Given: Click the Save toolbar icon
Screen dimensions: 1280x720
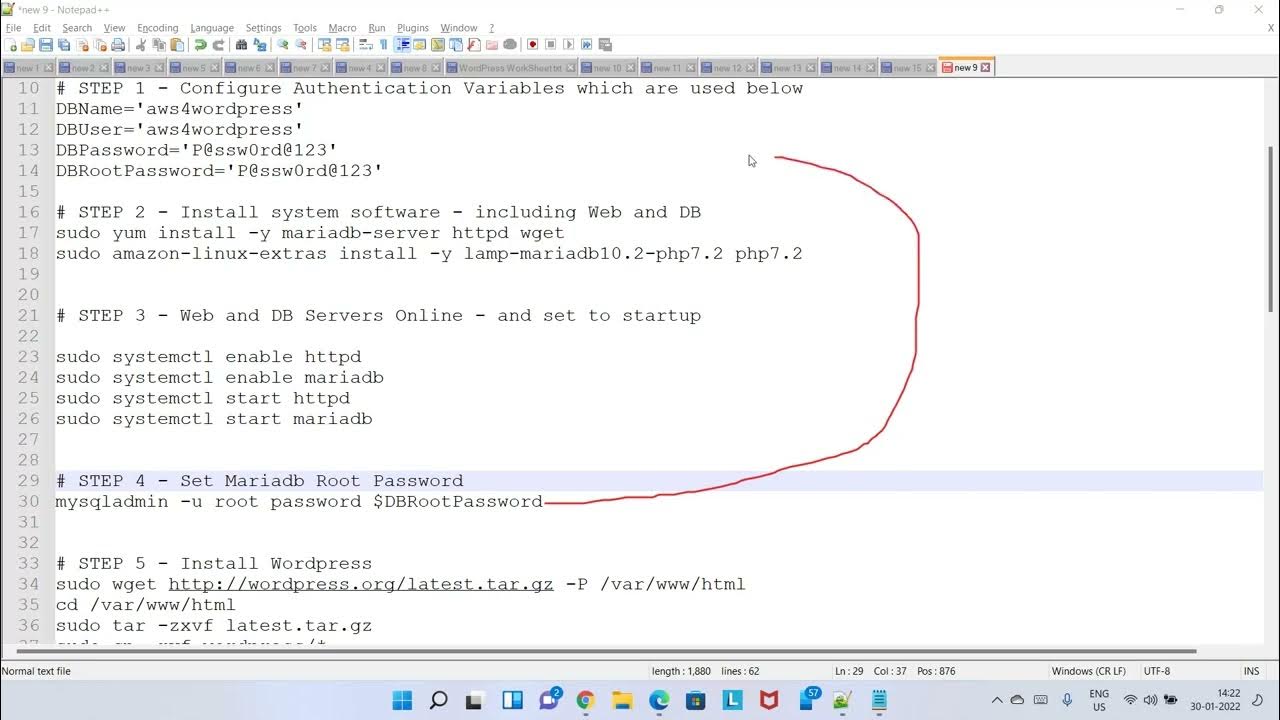Looking at the screenshot, I should (x=46, y=45).
